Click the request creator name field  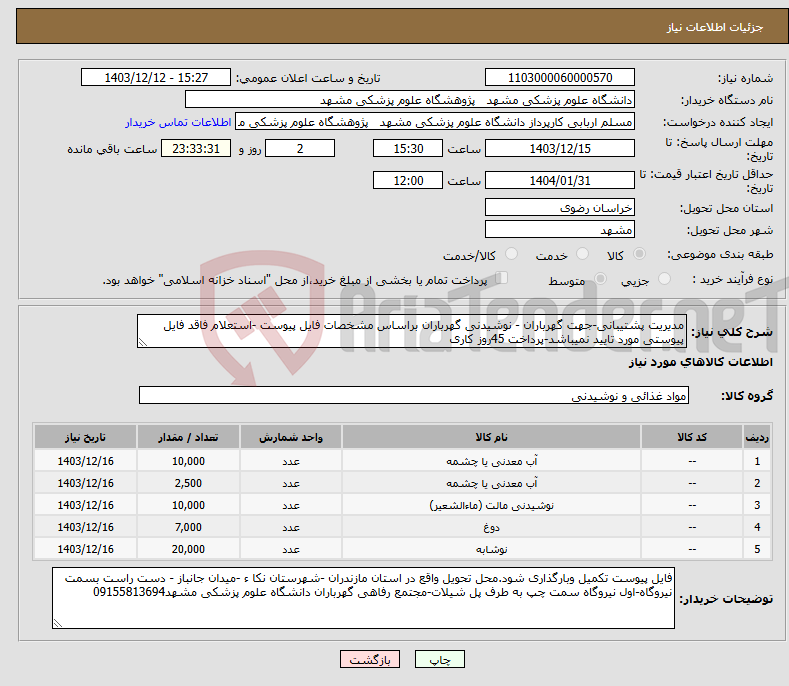[x=435, y=122]
